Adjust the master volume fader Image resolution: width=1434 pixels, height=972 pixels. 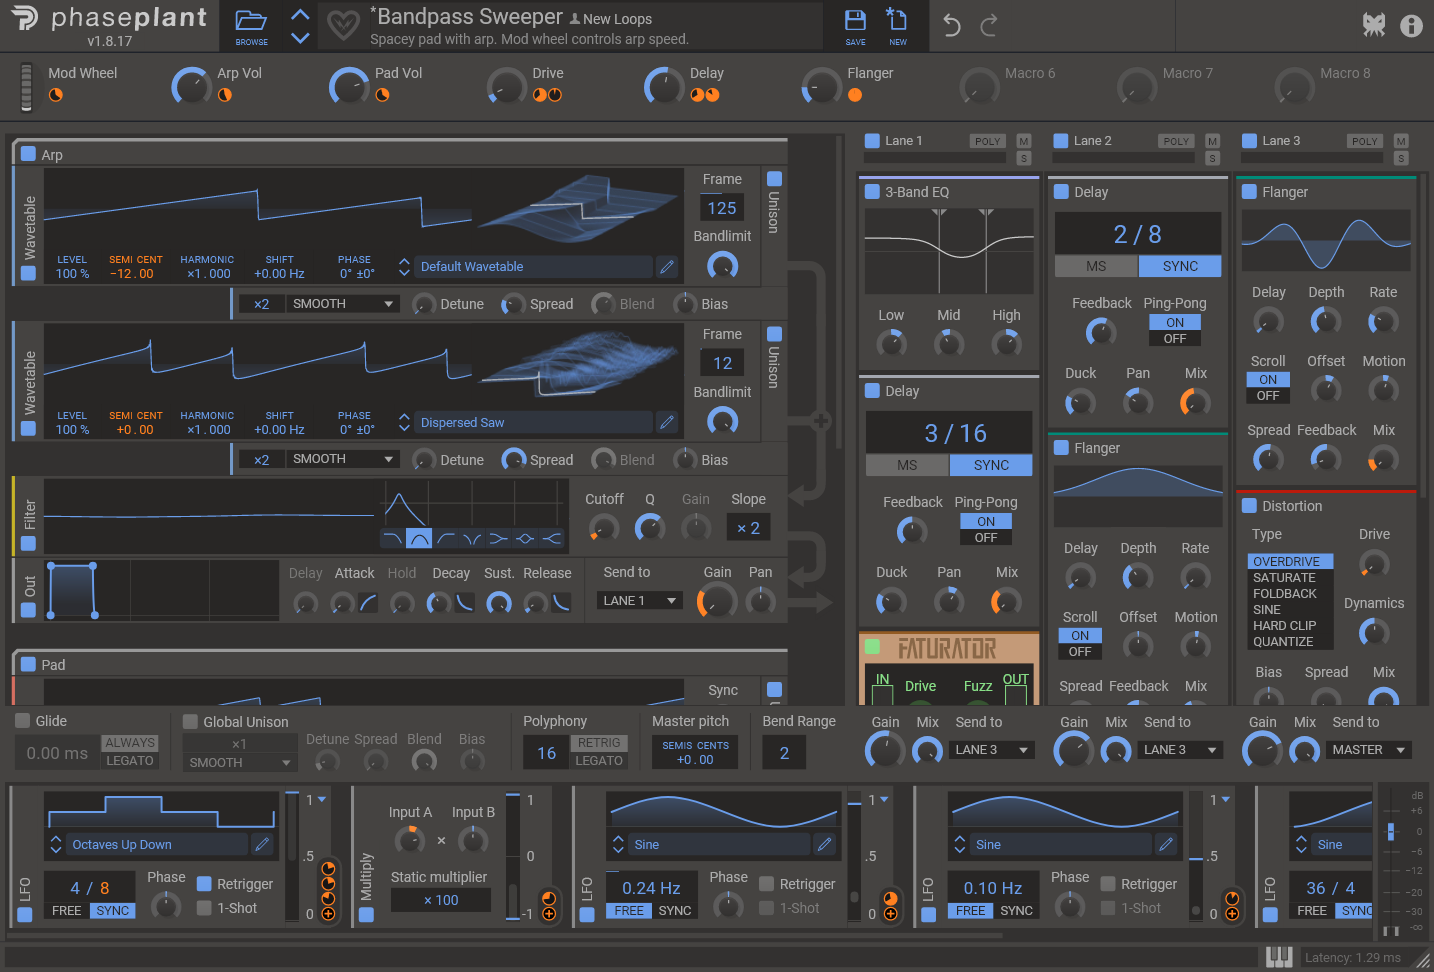coord(1391,832)
